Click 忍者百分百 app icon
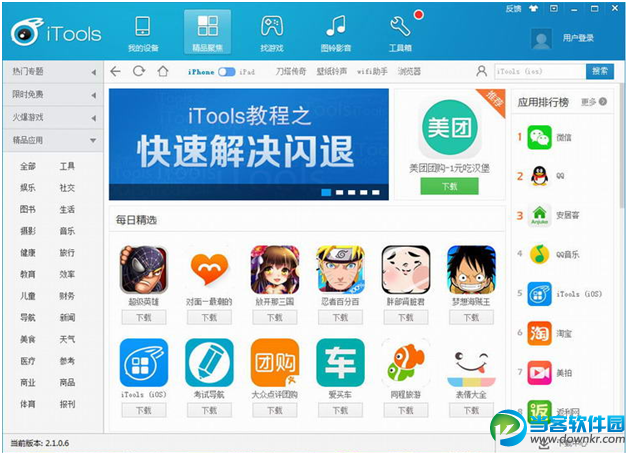Screen dimensions: 626x453 [x=340, y=270]
